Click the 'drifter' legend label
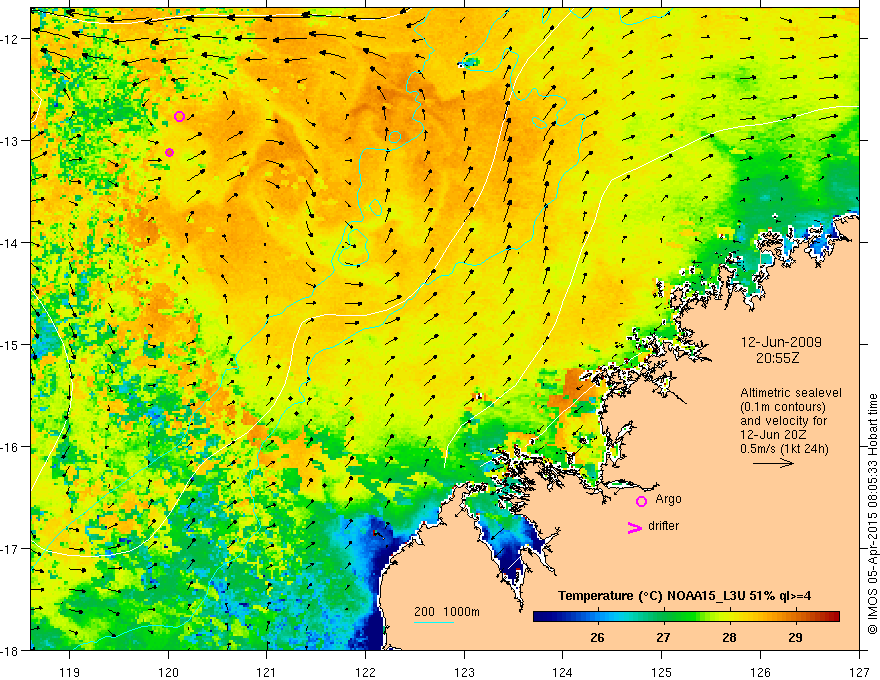The width and height of the screenshot is (880, 680). 663,526
